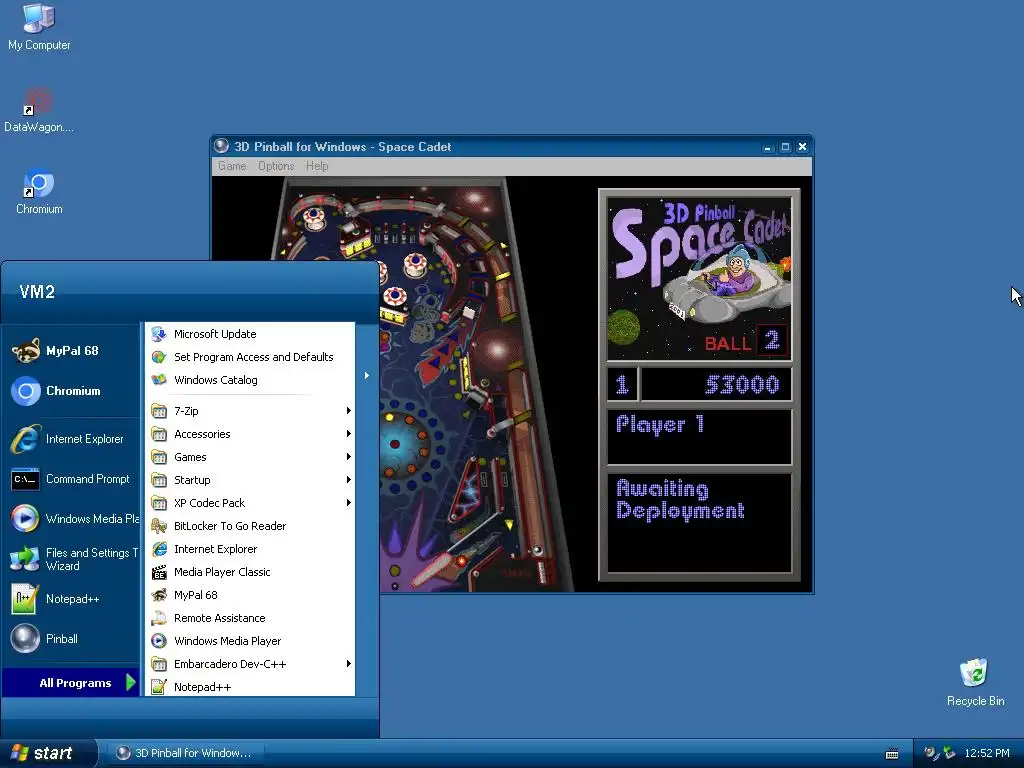This screenshot has width=1024, height=768.
Task: Launch Pinball from the start menu
Action: (72, 639)
